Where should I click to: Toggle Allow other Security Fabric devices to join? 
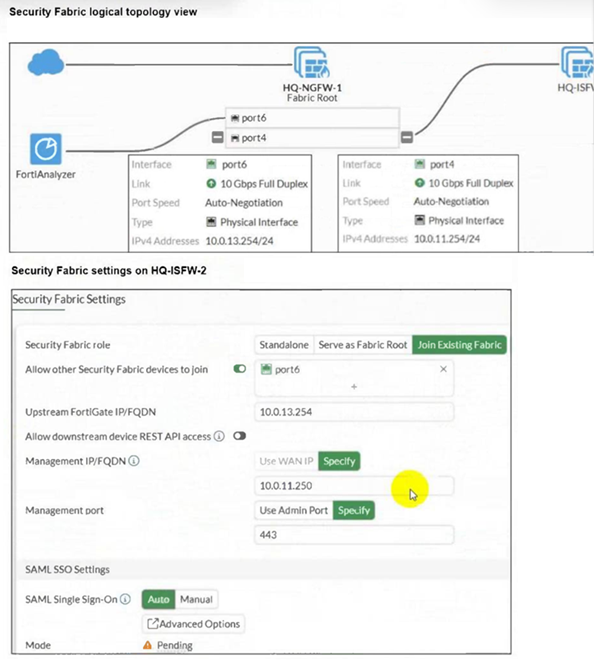click(x=240, y=369)
